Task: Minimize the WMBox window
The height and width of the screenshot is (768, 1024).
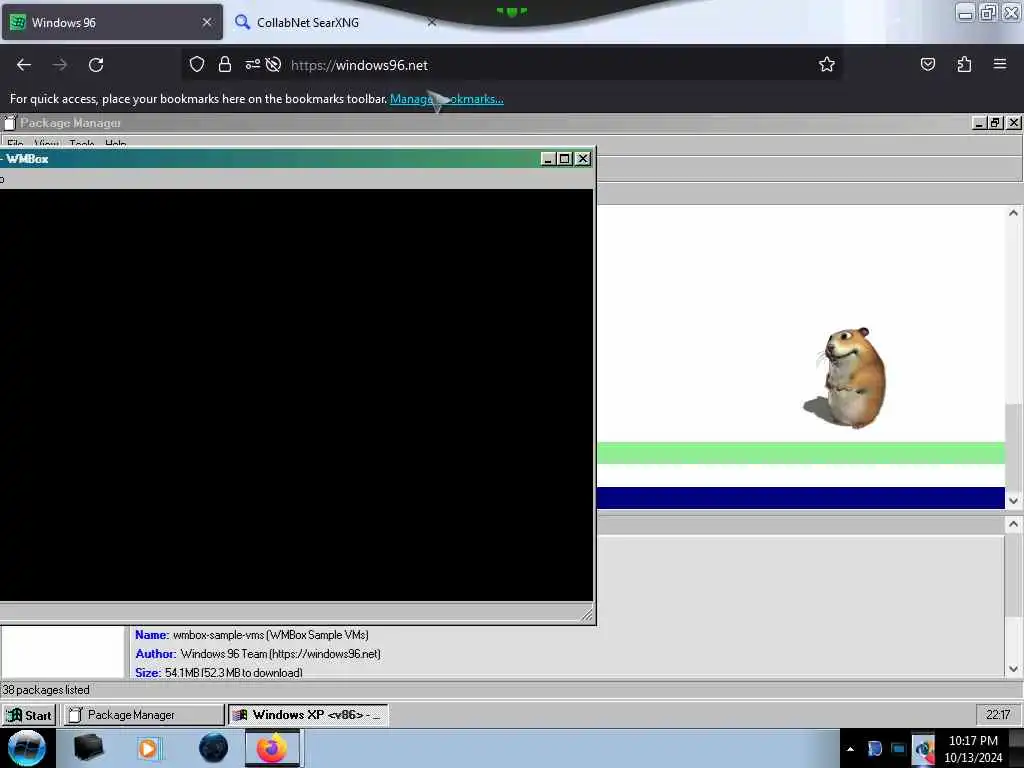Action: click(548, 159)
